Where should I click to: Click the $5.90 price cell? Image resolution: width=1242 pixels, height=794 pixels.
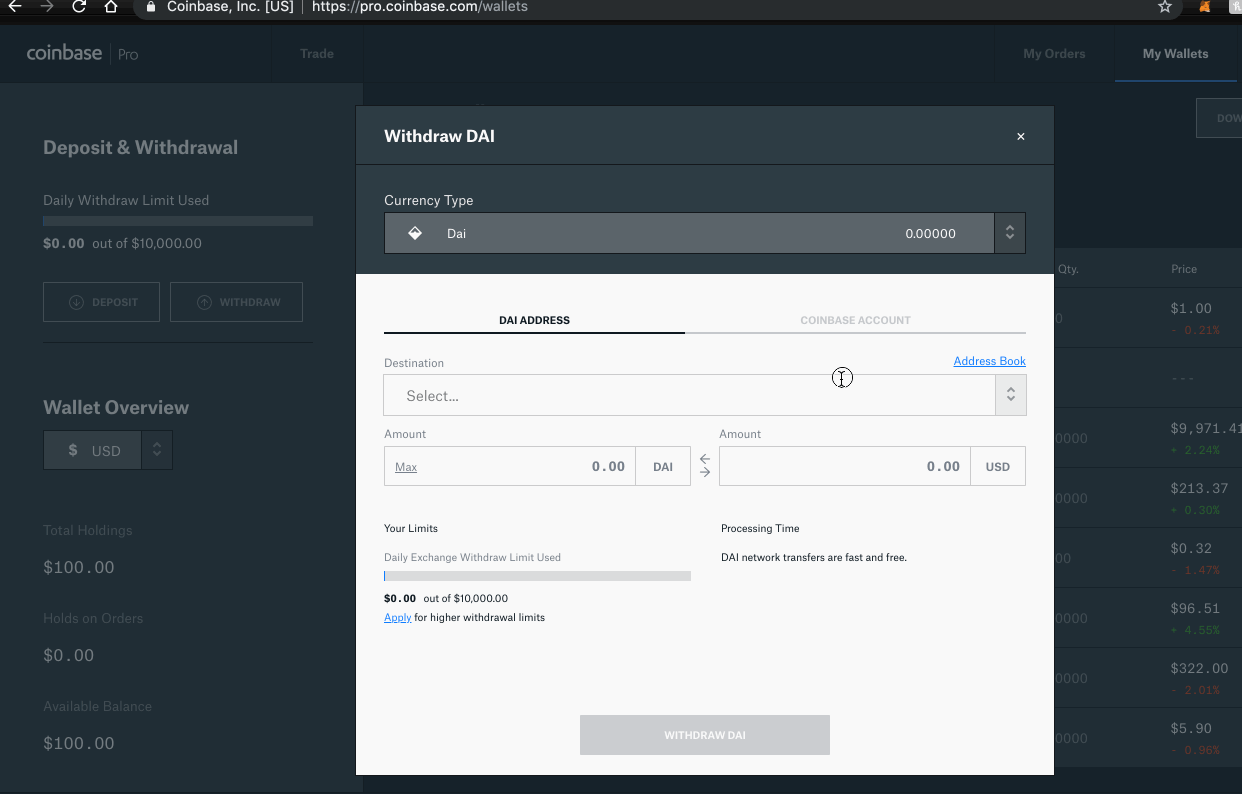click(x=1191, y=728)
